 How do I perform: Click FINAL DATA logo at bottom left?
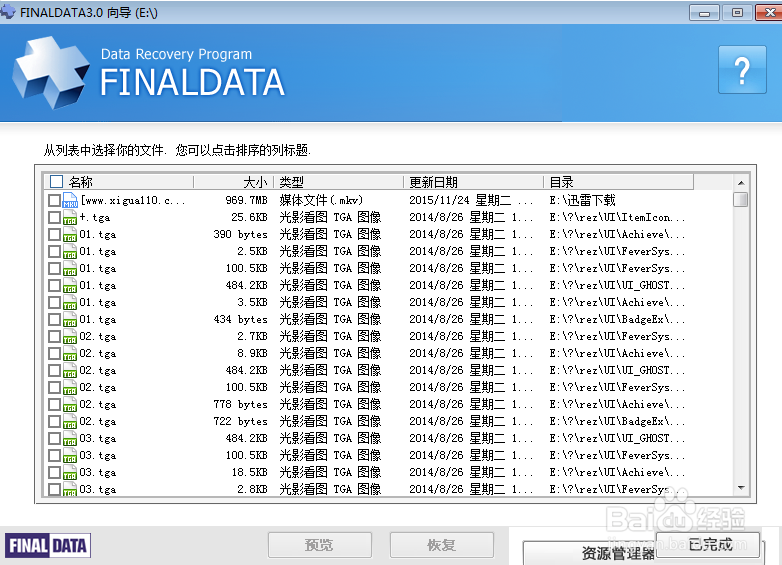coord(48,546)
